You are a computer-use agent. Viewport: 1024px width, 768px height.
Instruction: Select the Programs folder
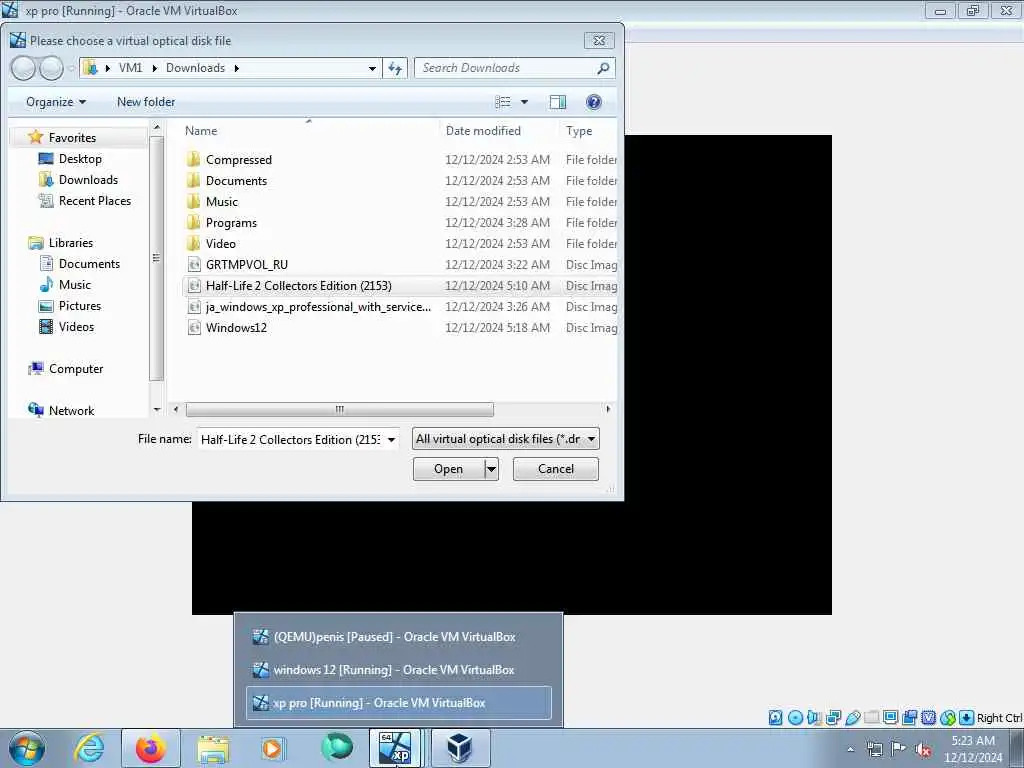click(x=231, y=223)
